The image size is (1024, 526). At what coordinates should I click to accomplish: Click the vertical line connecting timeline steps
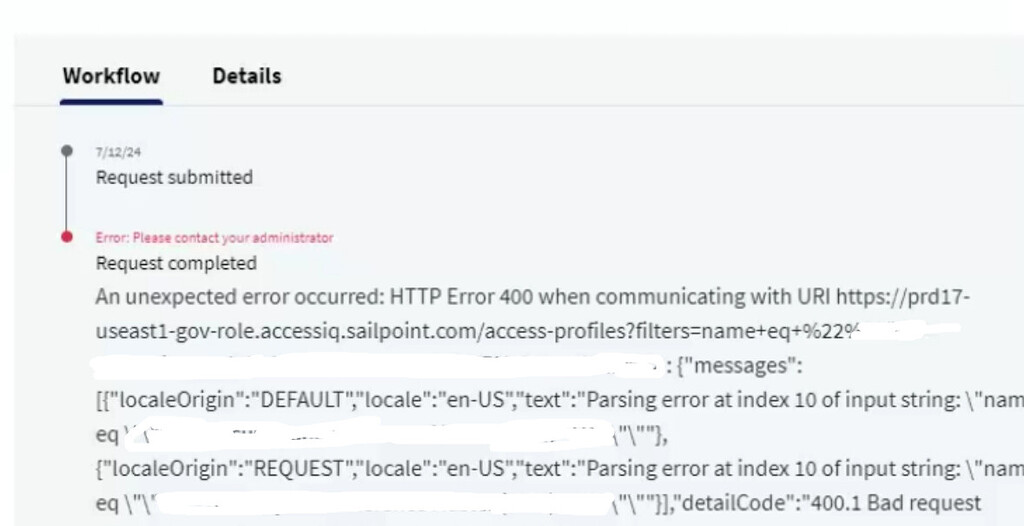pos(67,194)
